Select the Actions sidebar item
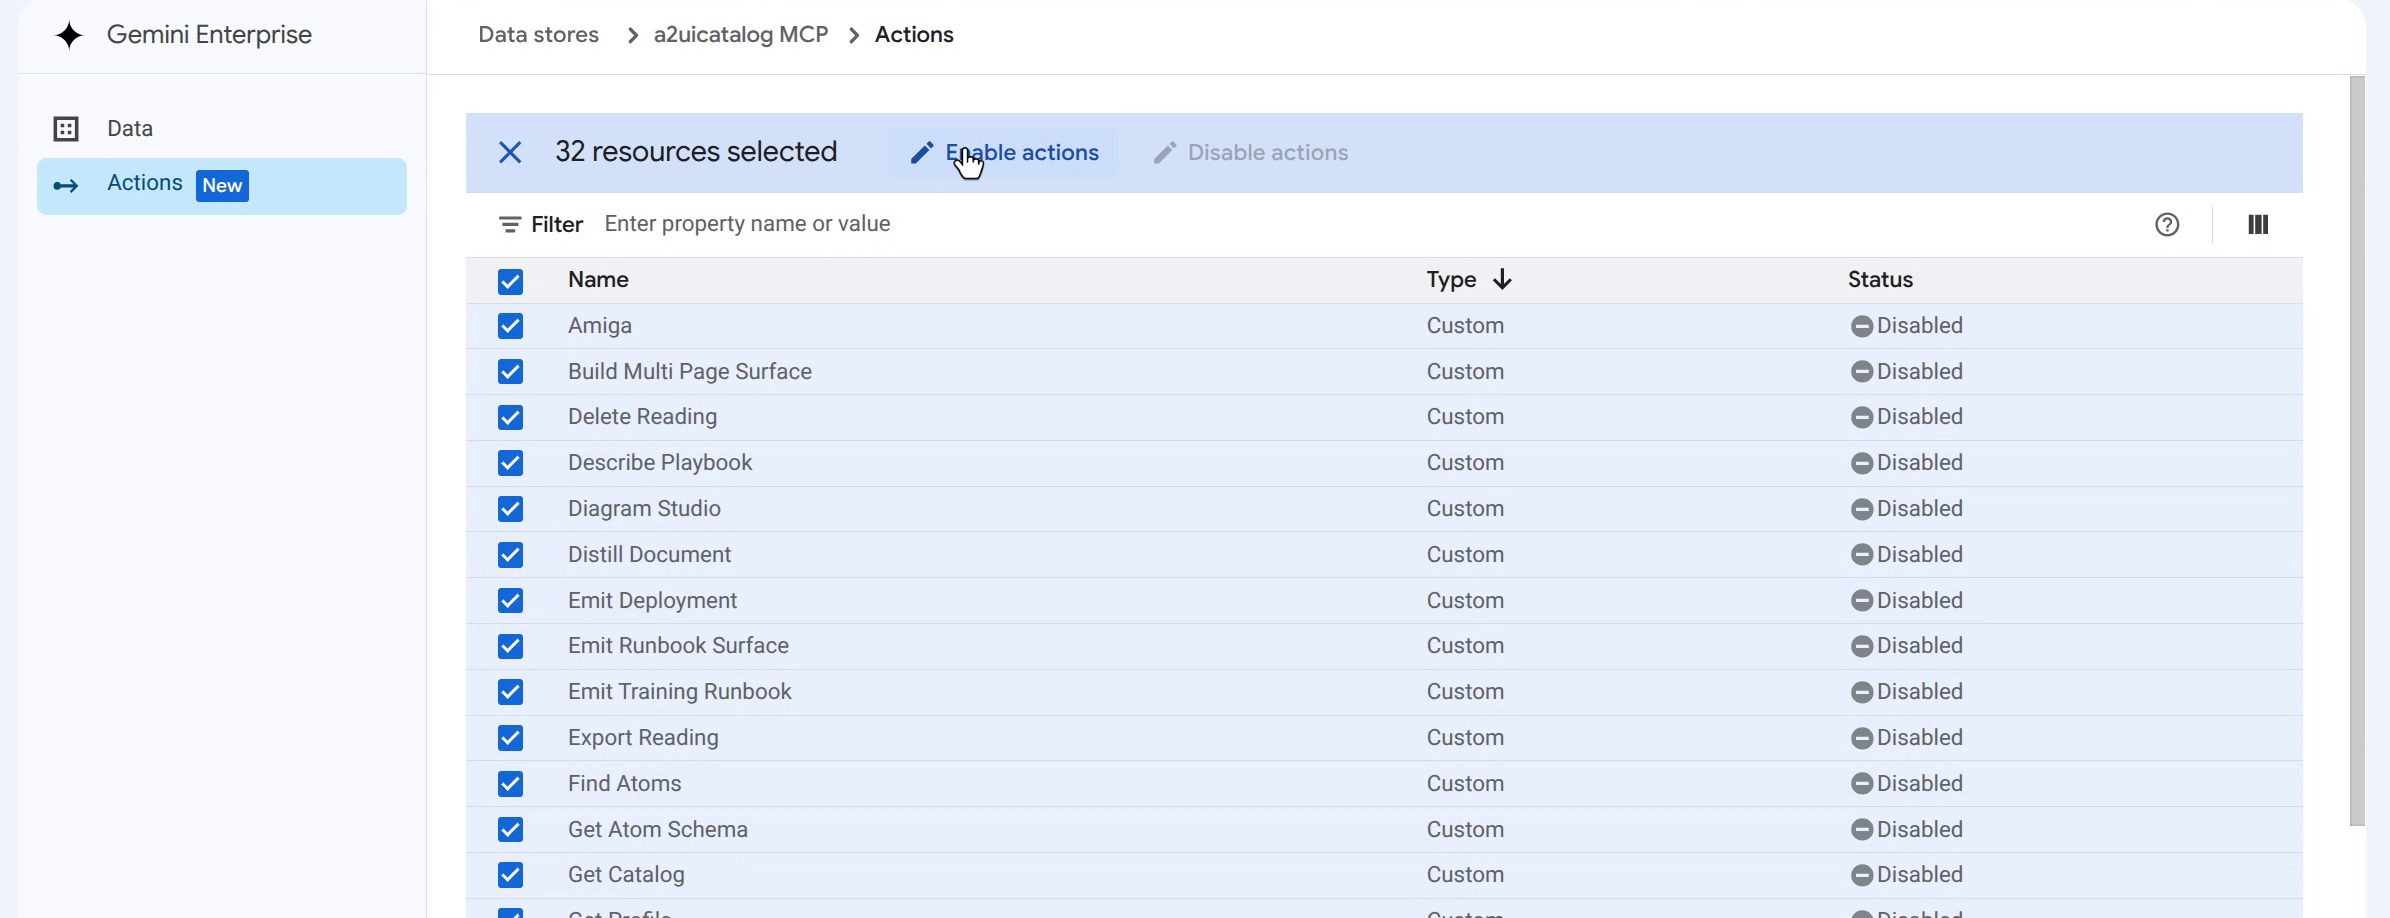 222,186
